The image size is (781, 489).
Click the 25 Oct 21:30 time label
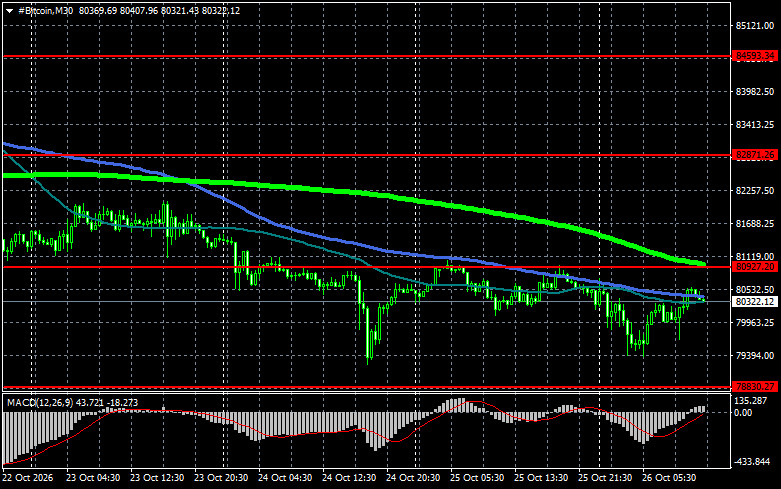[605, 478]
